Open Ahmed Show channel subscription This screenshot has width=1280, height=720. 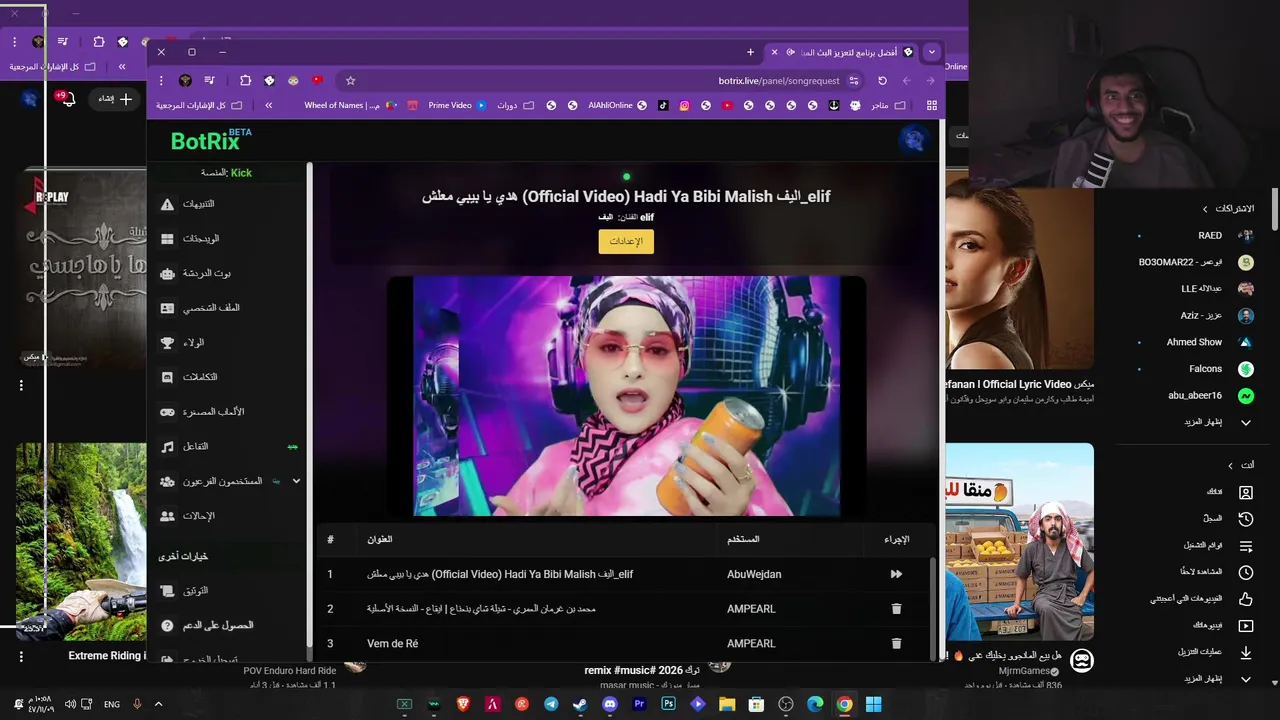pyautogui.click(x=1210, y=342)
